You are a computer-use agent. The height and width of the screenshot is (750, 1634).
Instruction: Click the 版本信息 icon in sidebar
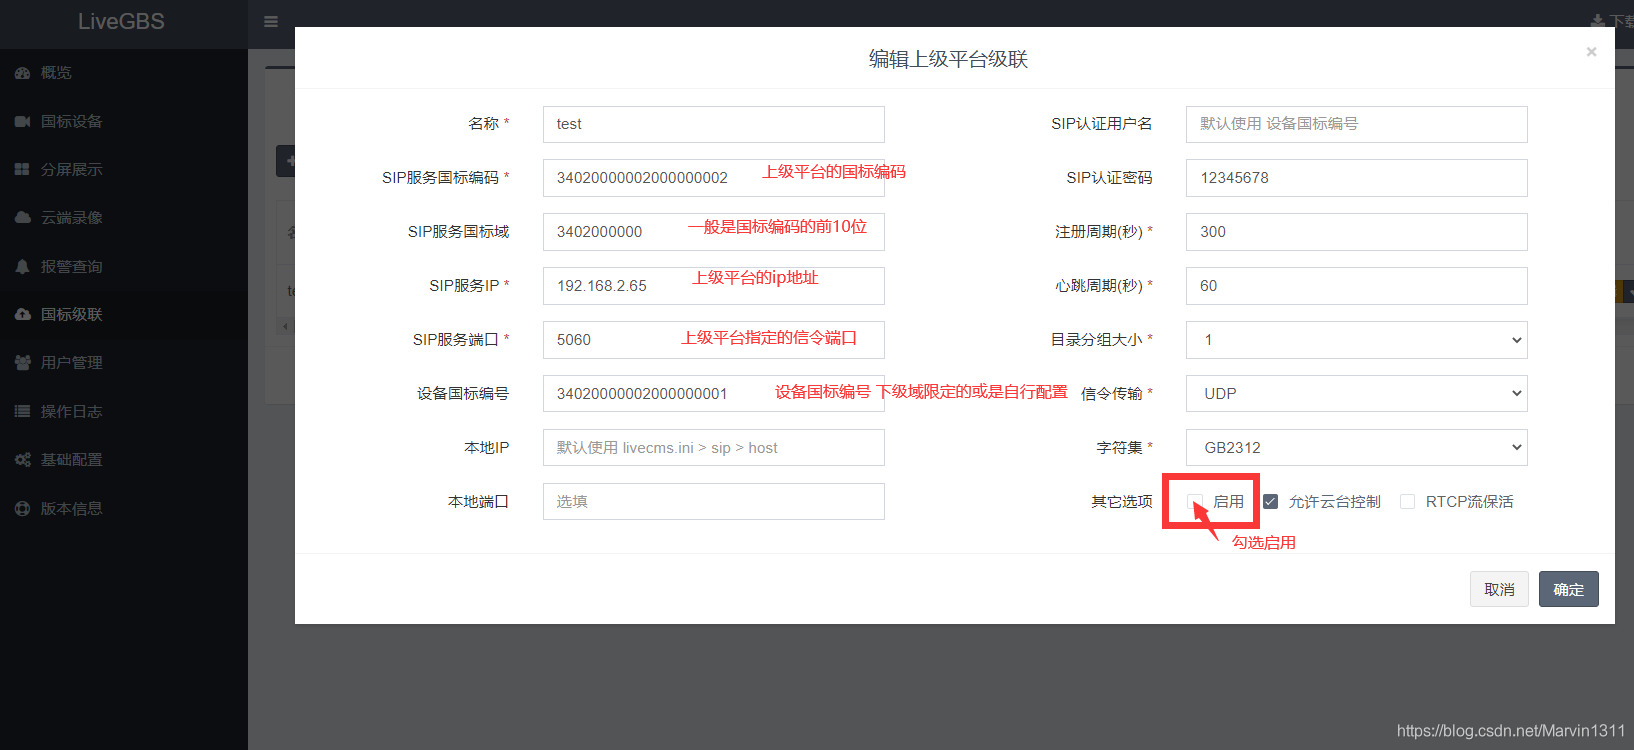click(22, 508)
